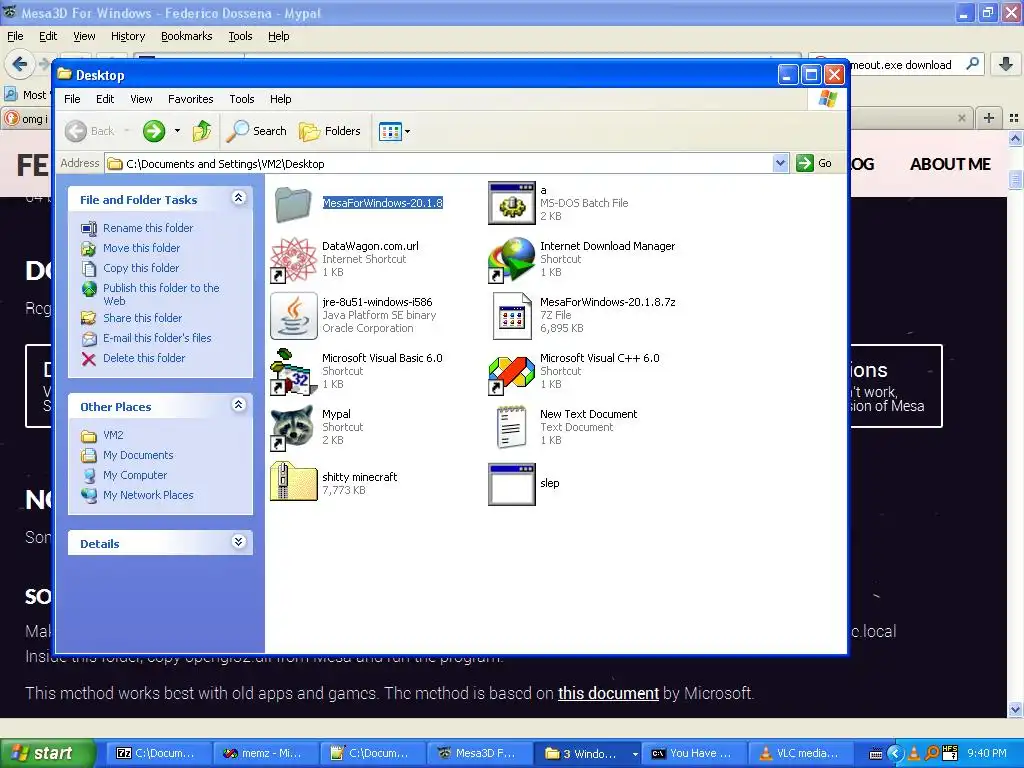Select the shitty minecraft zipped folder icon
This screenshot has width=1024, height=768.
pyautogui.click(x=294, y=482)
